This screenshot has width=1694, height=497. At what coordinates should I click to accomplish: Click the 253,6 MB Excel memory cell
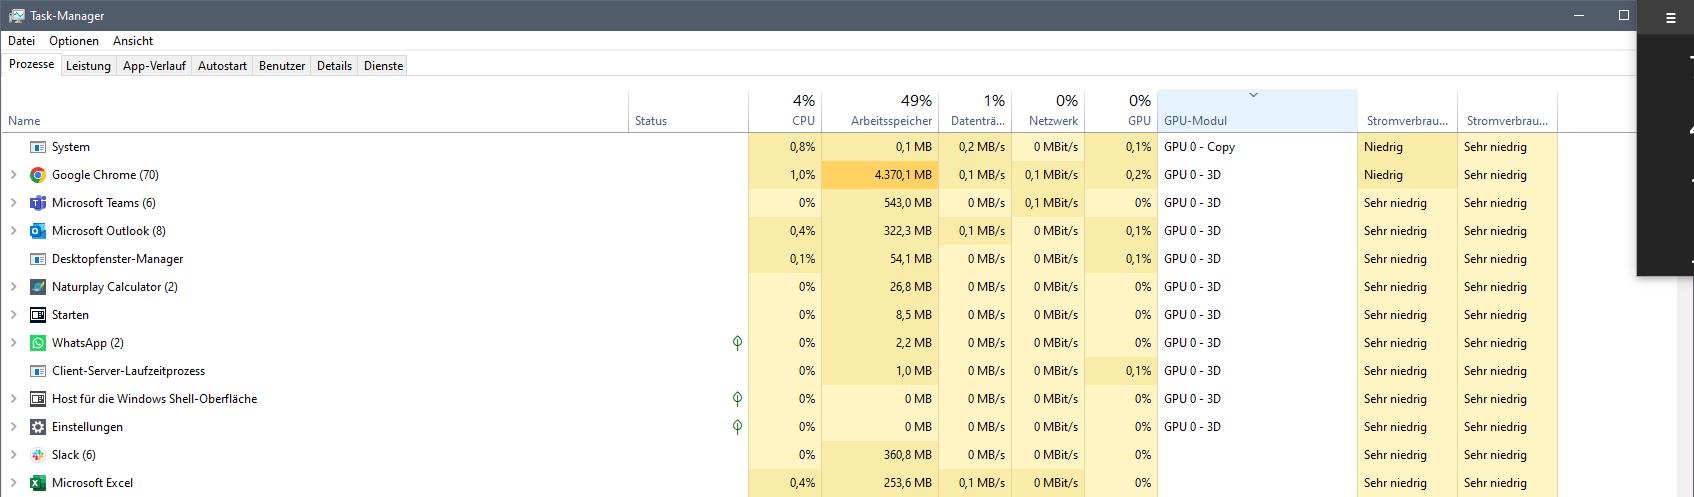coord(880,483)
